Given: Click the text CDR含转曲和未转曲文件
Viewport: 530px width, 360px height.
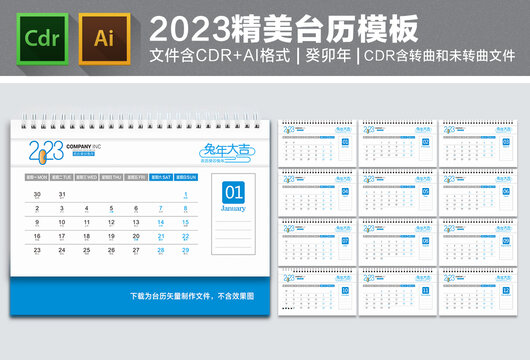Looking at the screenshot, I should point(439,56).
